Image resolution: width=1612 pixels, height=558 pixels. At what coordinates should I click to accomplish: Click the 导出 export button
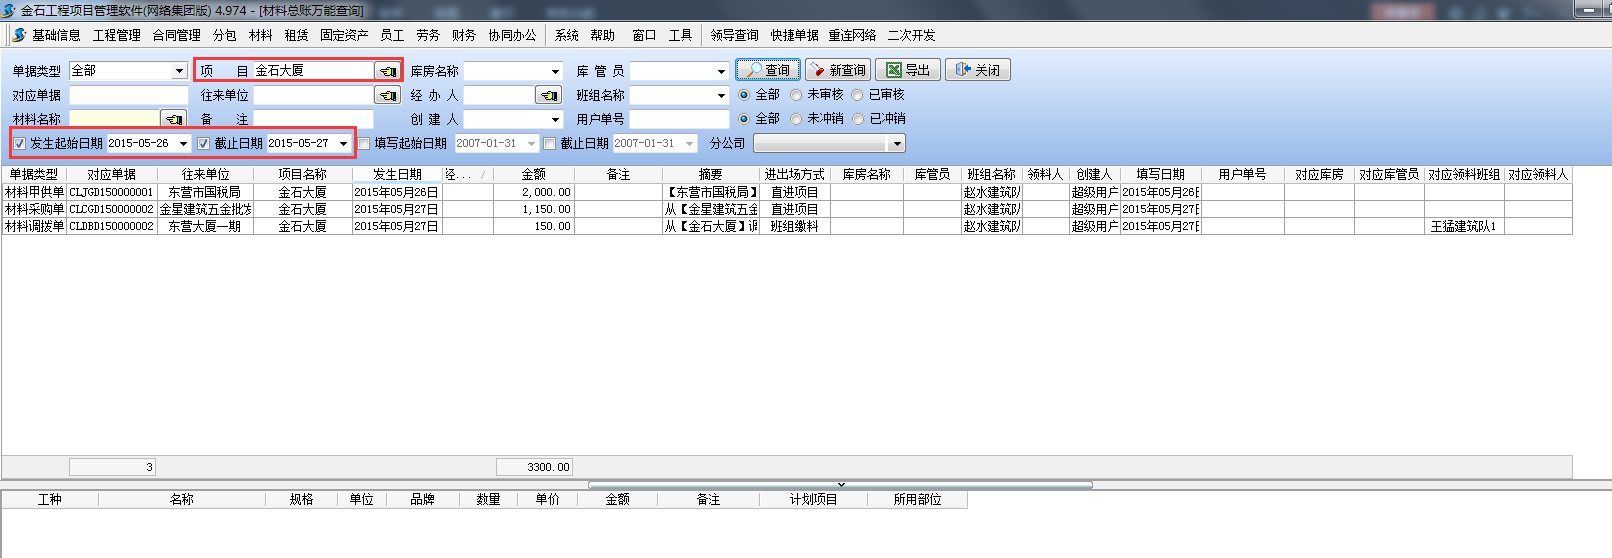pos(908,70)
